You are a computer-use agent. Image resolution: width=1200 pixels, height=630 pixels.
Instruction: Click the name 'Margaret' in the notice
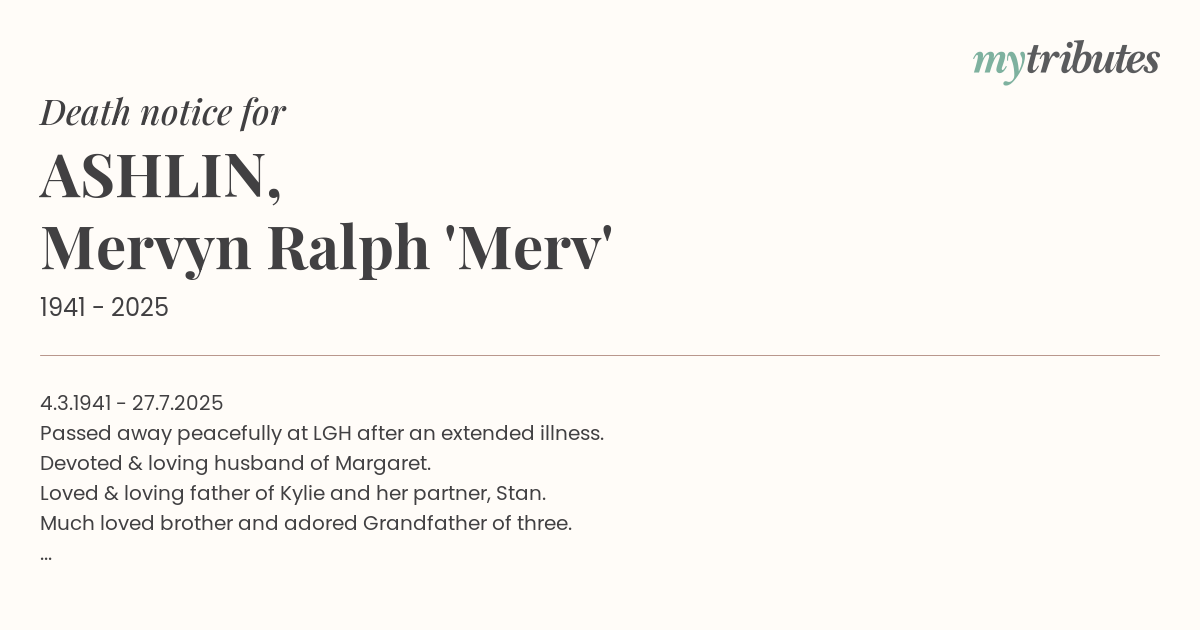(382, 463)
